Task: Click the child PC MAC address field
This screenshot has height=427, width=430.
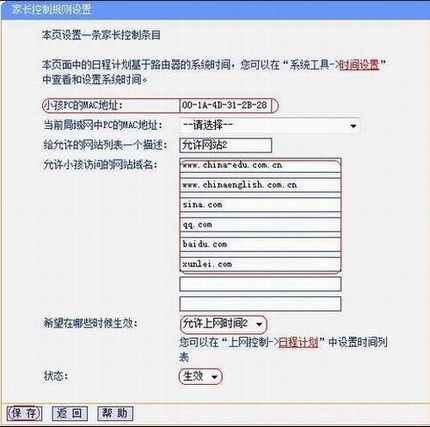Action: (x=225, y=106)
